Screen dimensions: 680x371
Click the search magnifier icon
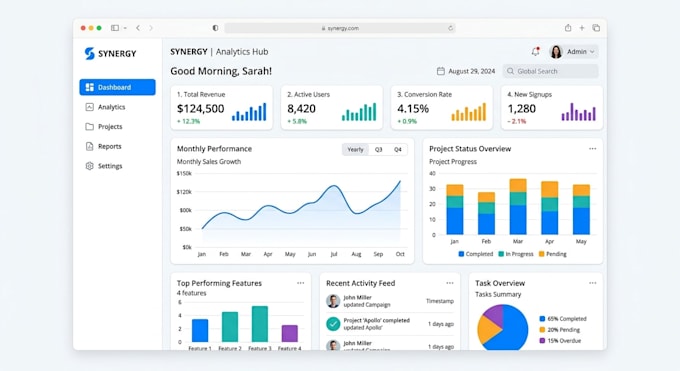[x=510, y=71]
